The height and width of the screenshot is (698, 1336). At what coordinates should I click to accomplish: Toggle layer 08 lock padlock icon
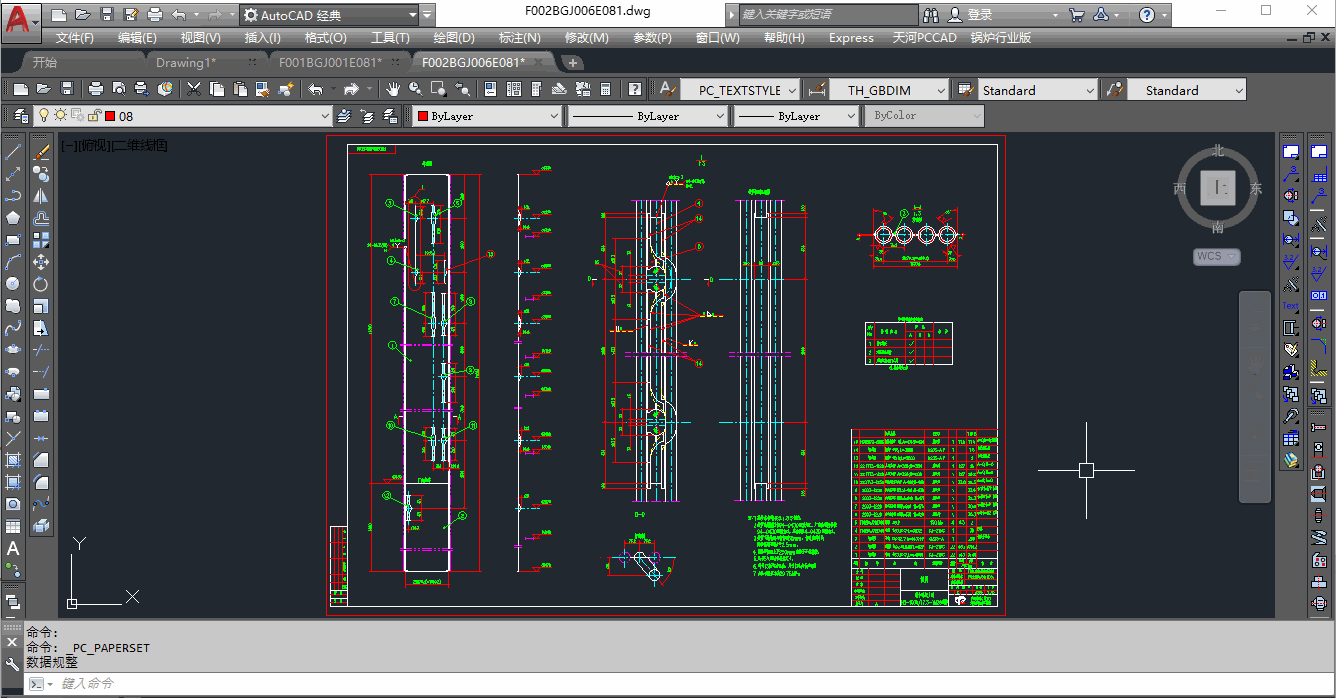[x=94, y=116]
